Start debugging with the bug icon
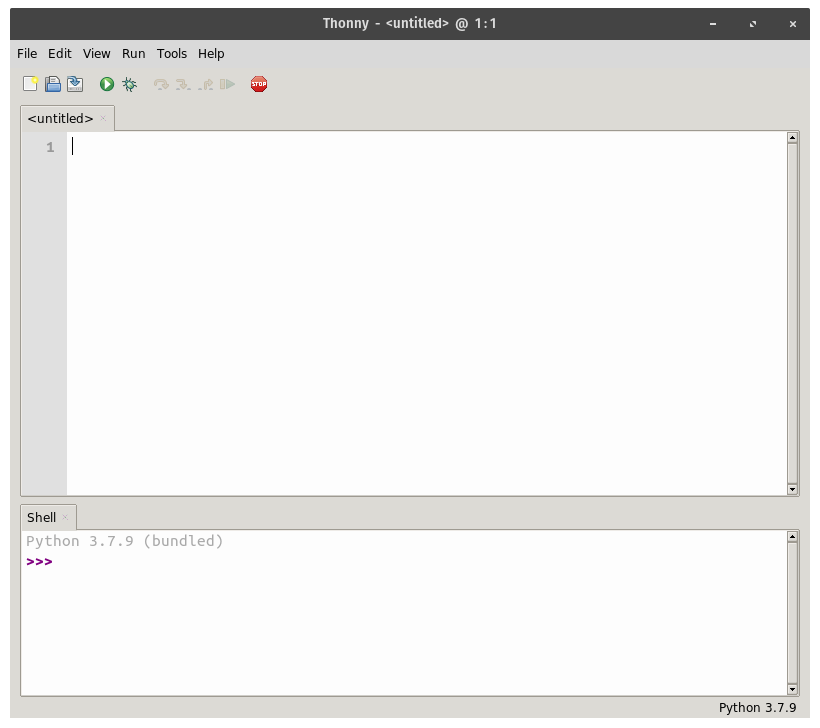This screenshot has width=820, height=728. tap(129, 84)
